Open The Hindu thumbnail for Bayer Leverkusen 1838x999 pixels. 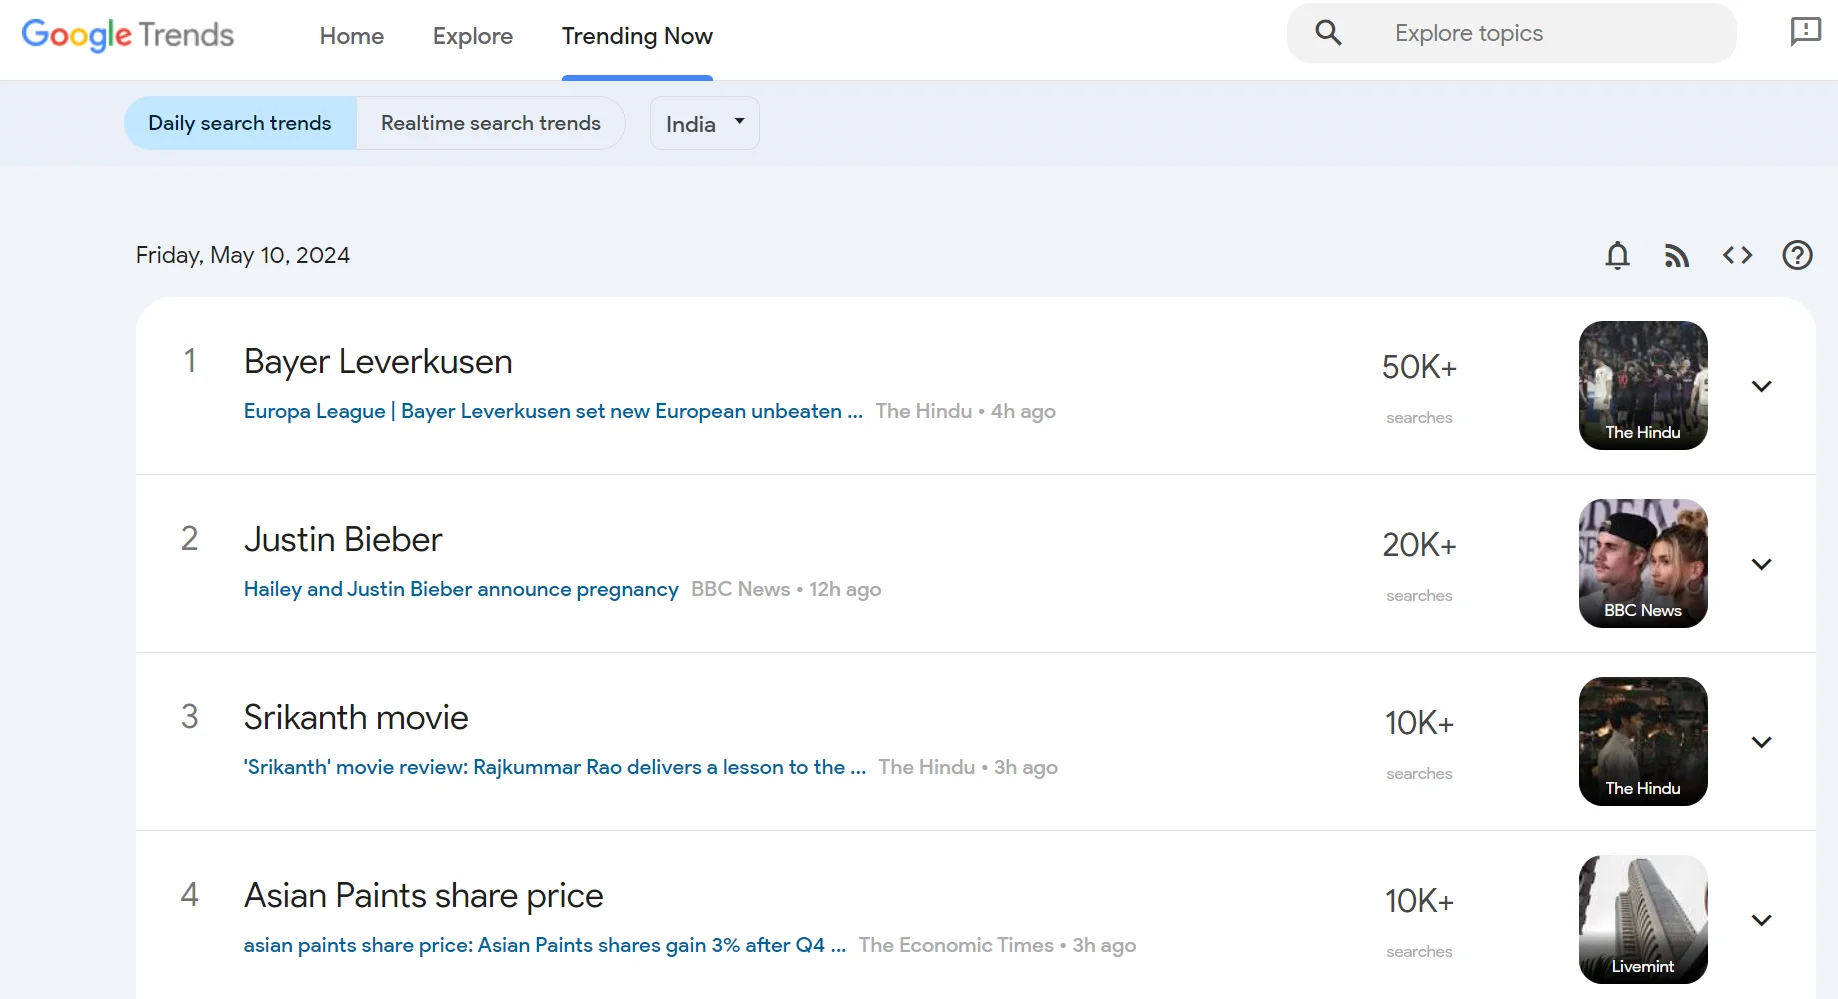click(1643, 385)
